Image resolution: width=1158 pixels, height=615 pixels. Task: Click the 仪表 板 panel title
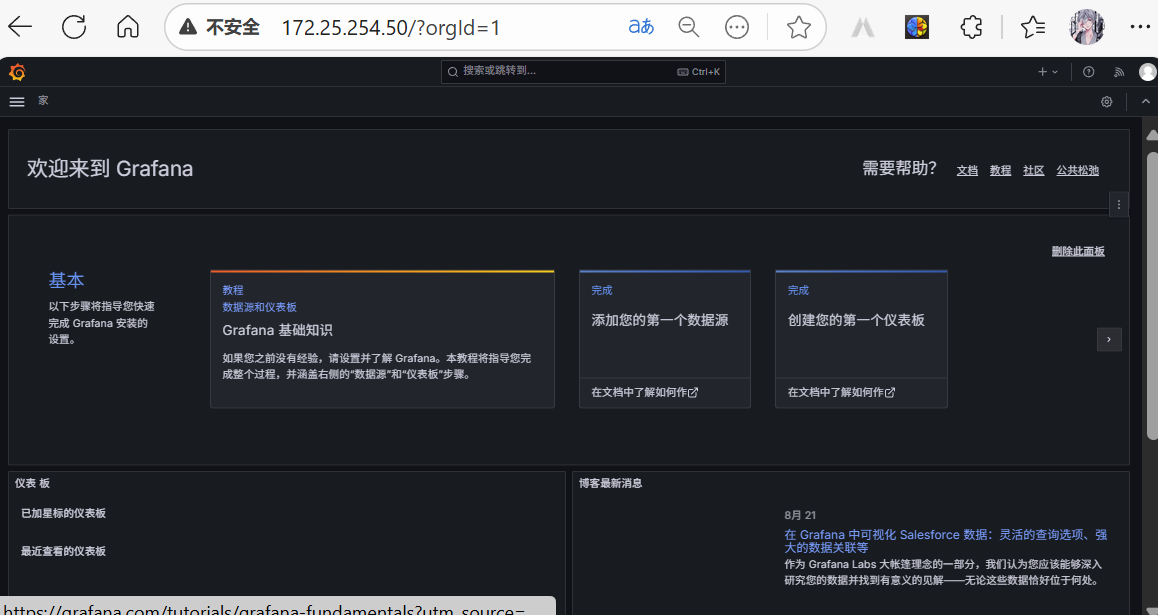(32, 483)
